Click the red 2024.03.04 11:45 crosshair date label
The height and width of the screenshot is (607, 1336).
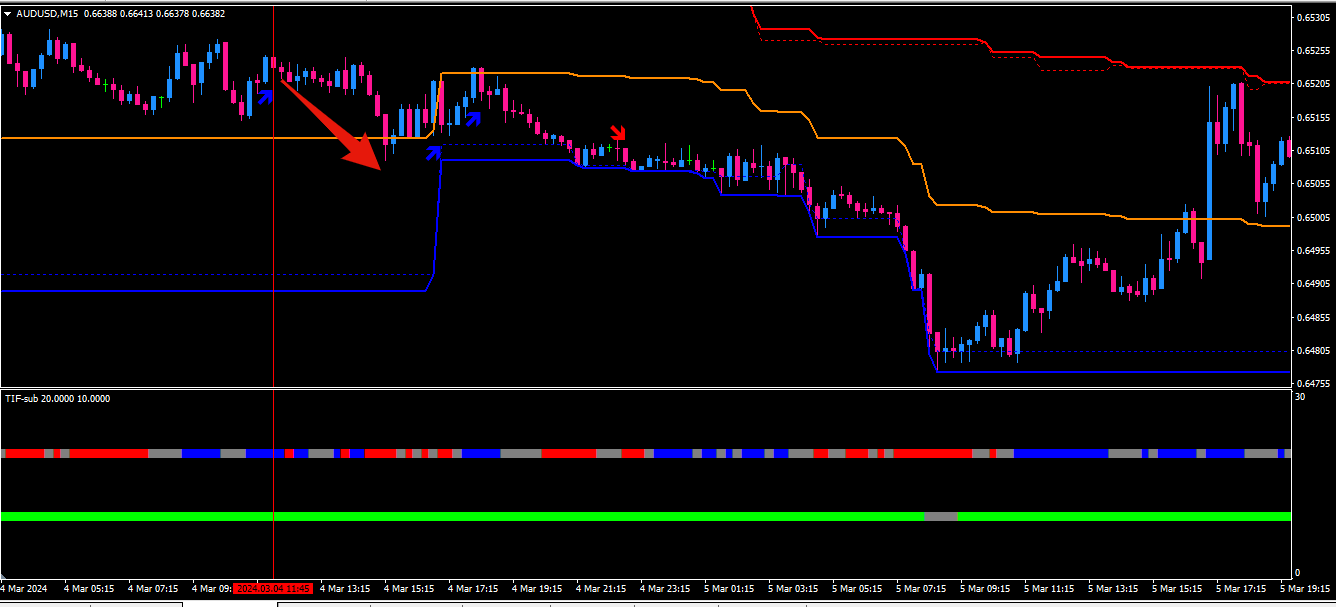273,588
